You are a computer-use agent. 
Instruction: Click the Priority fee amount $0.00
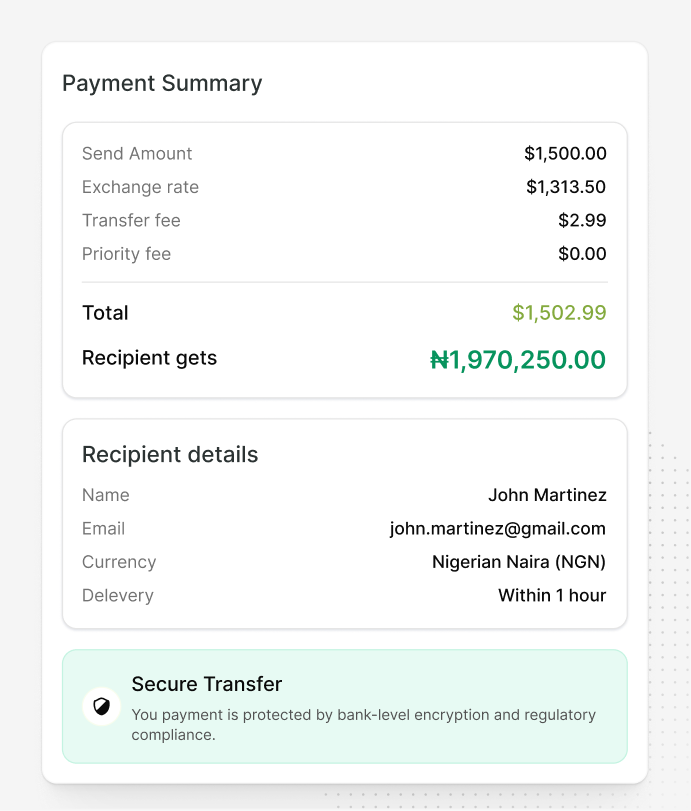click(x=582, y=254)
